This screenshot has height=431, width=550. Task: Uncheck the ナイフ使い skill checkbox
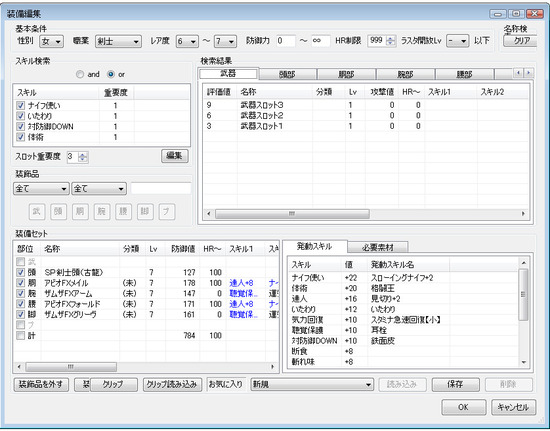[x=21, y=106]
